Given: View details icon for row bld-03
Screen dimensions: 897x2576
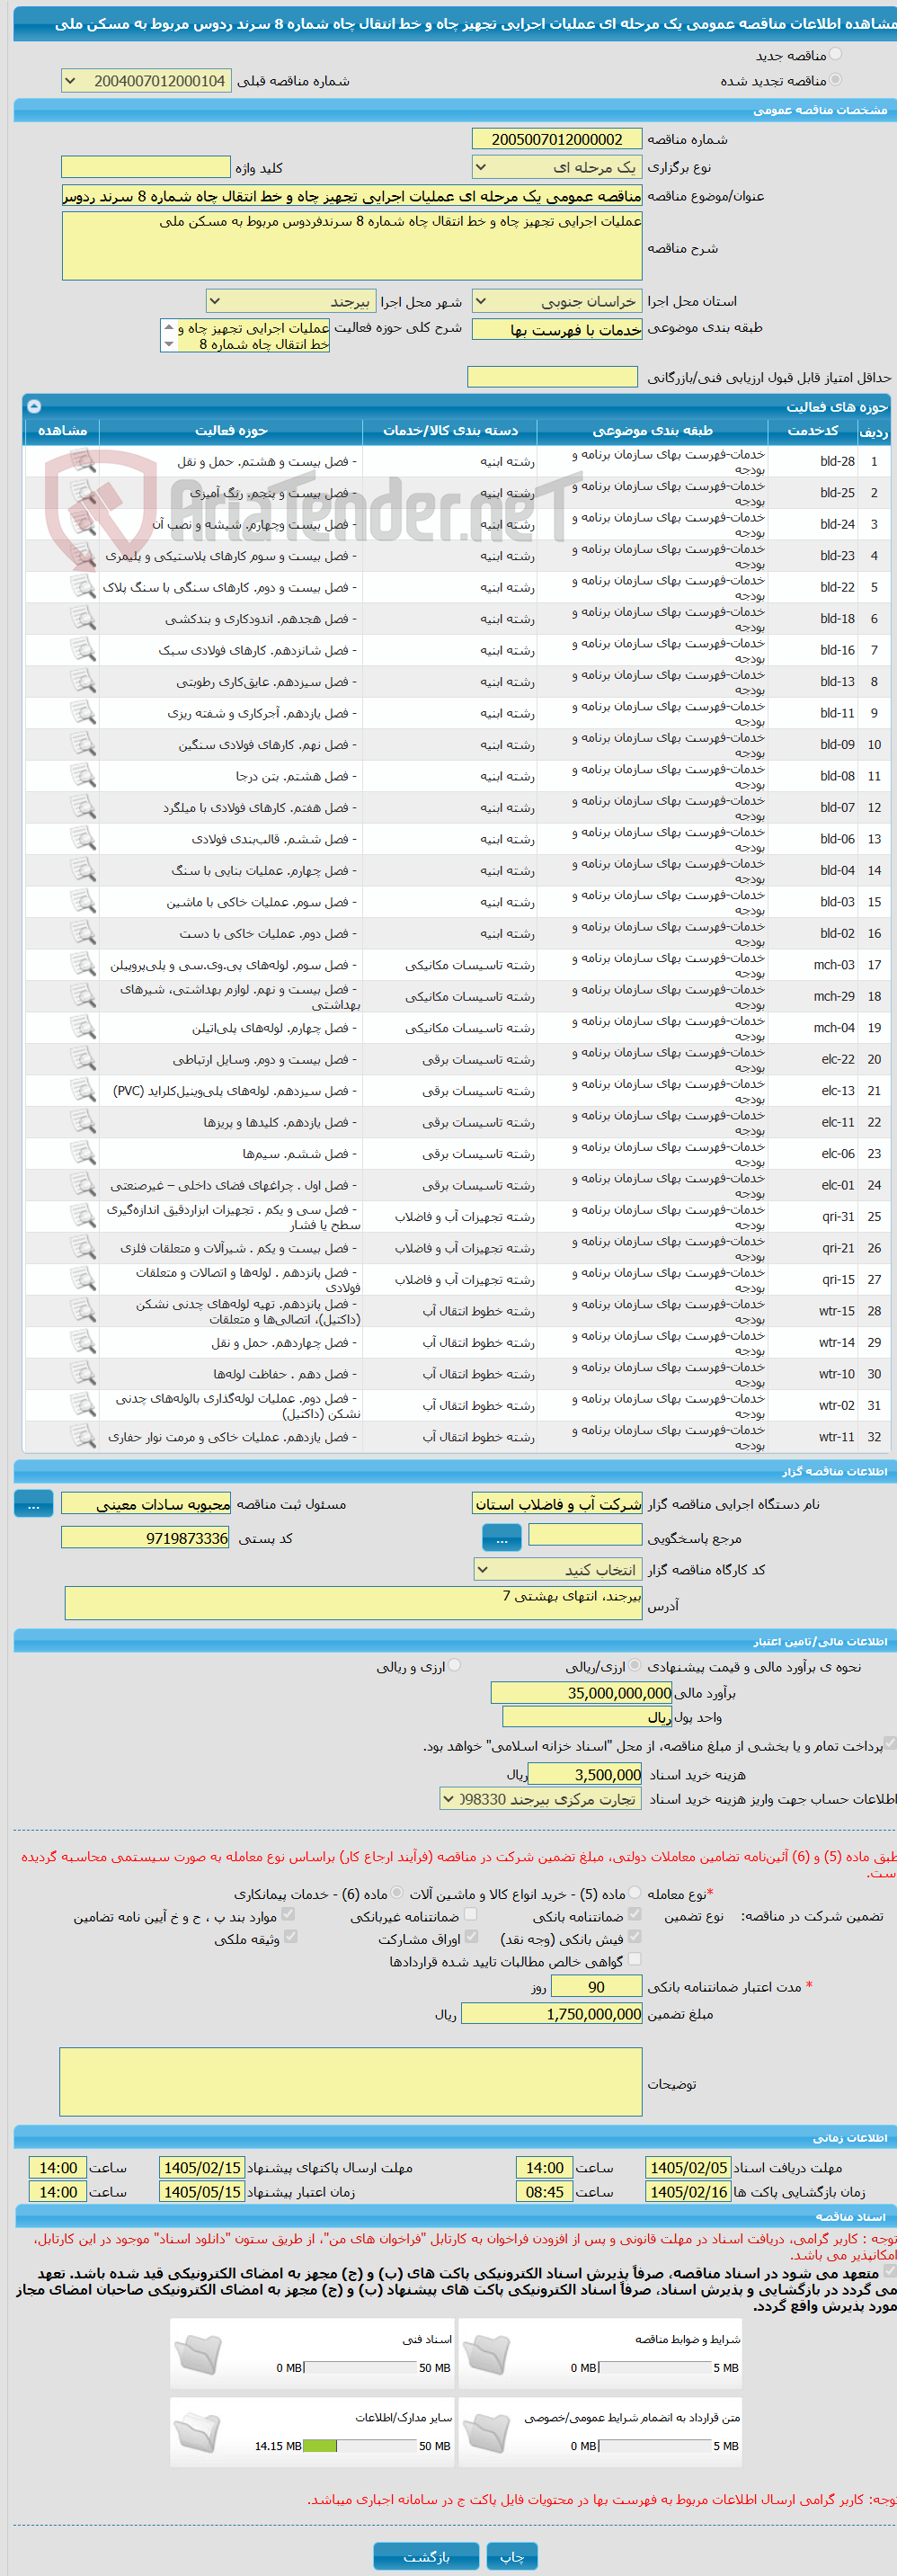Looking at the screenshot, I should click(x=83, y=902).
